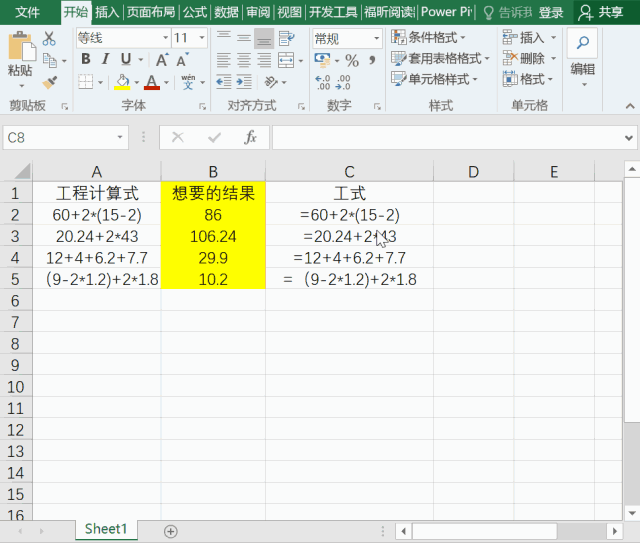640x543 pixels.
Task: Toggle Italic formatting
Action: pyautogui.click(x=105, y=59)
